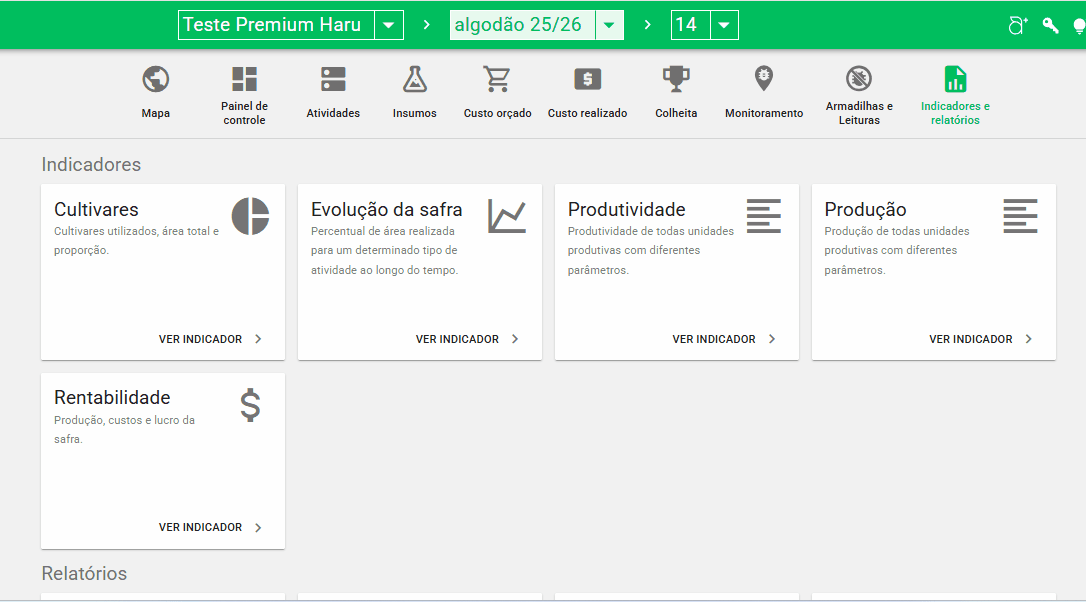
Task: Click the chevron between farm and season
Action: point(427,25)
